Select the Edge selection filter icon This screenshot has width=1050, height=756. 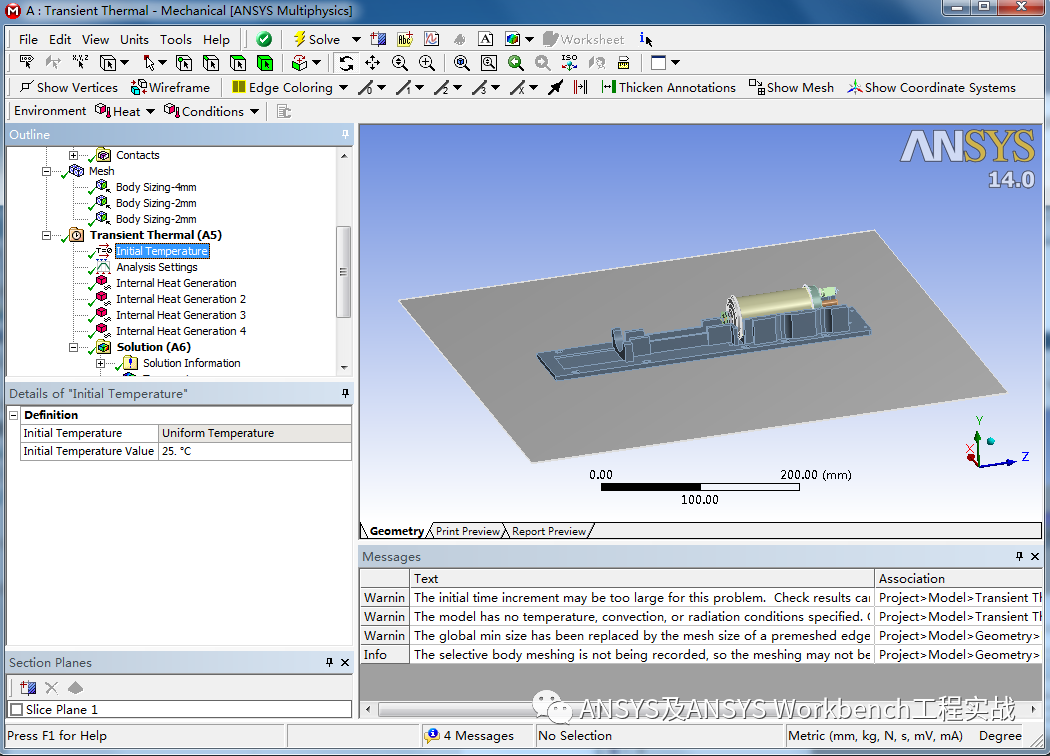211,63
